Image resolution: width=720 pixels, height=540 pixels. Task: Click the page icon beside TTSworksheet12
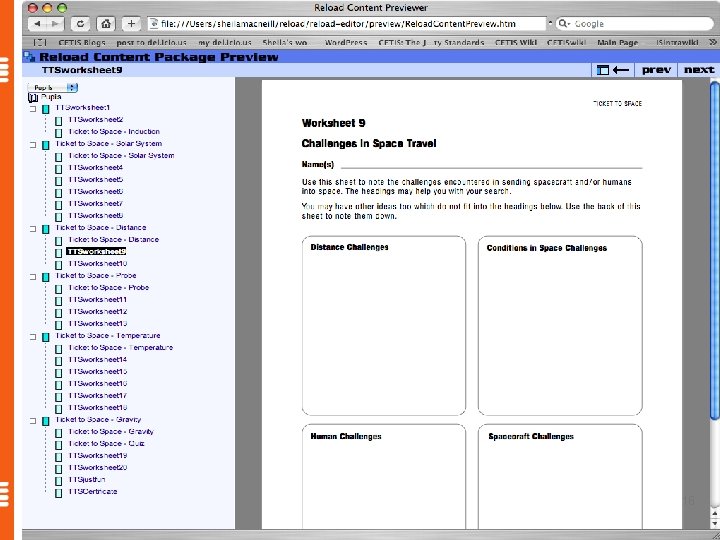(58, 313)
